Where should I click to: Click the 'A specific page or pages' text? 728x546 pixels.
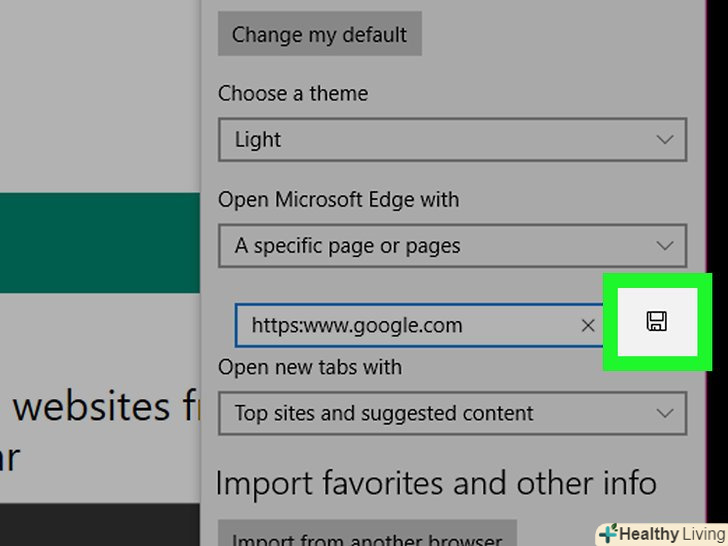[347, 246]
